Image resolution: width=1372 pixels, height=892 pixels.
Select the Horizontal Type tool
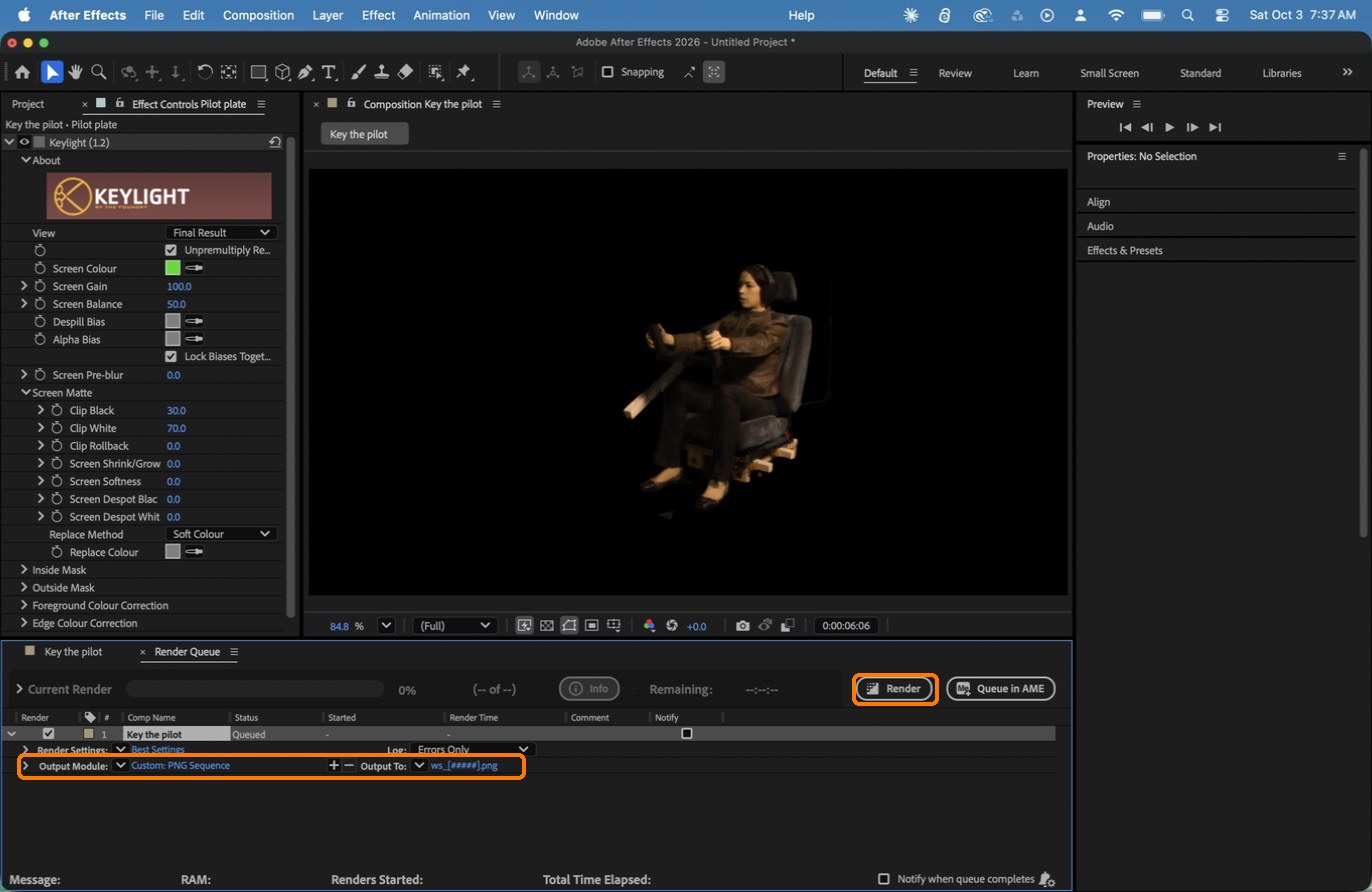click(328, 72)
